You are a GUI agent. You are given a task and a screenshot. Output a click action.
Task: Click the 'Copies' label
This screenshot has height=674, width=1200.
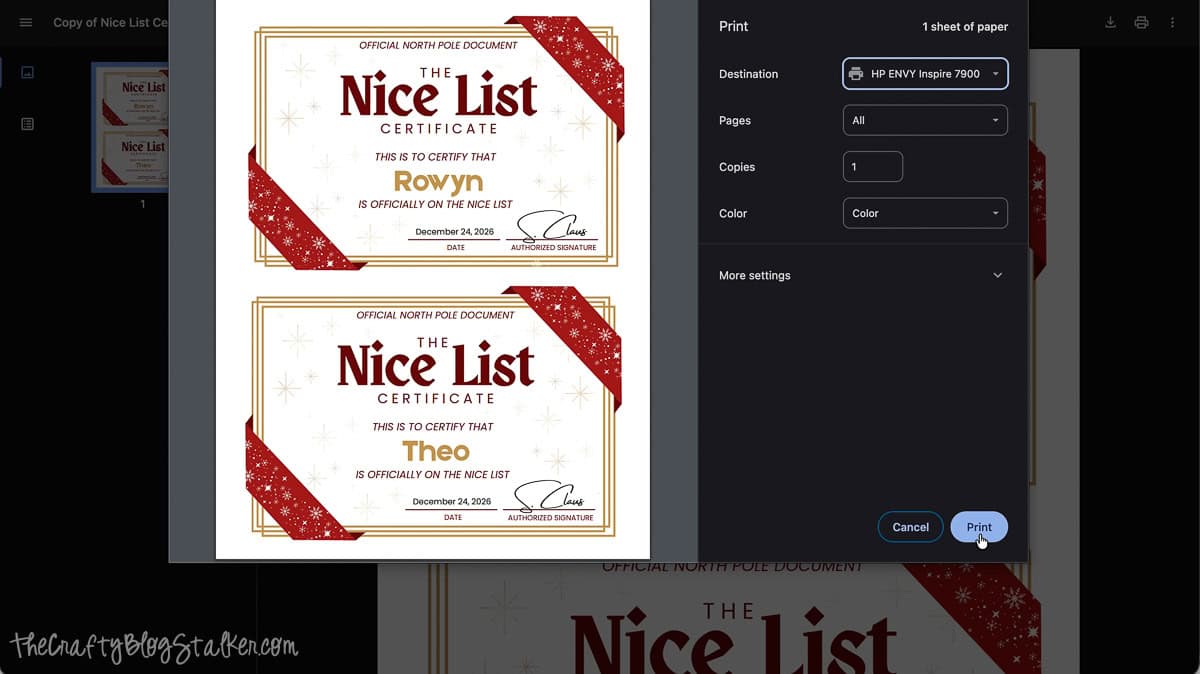tap(737, 167)
